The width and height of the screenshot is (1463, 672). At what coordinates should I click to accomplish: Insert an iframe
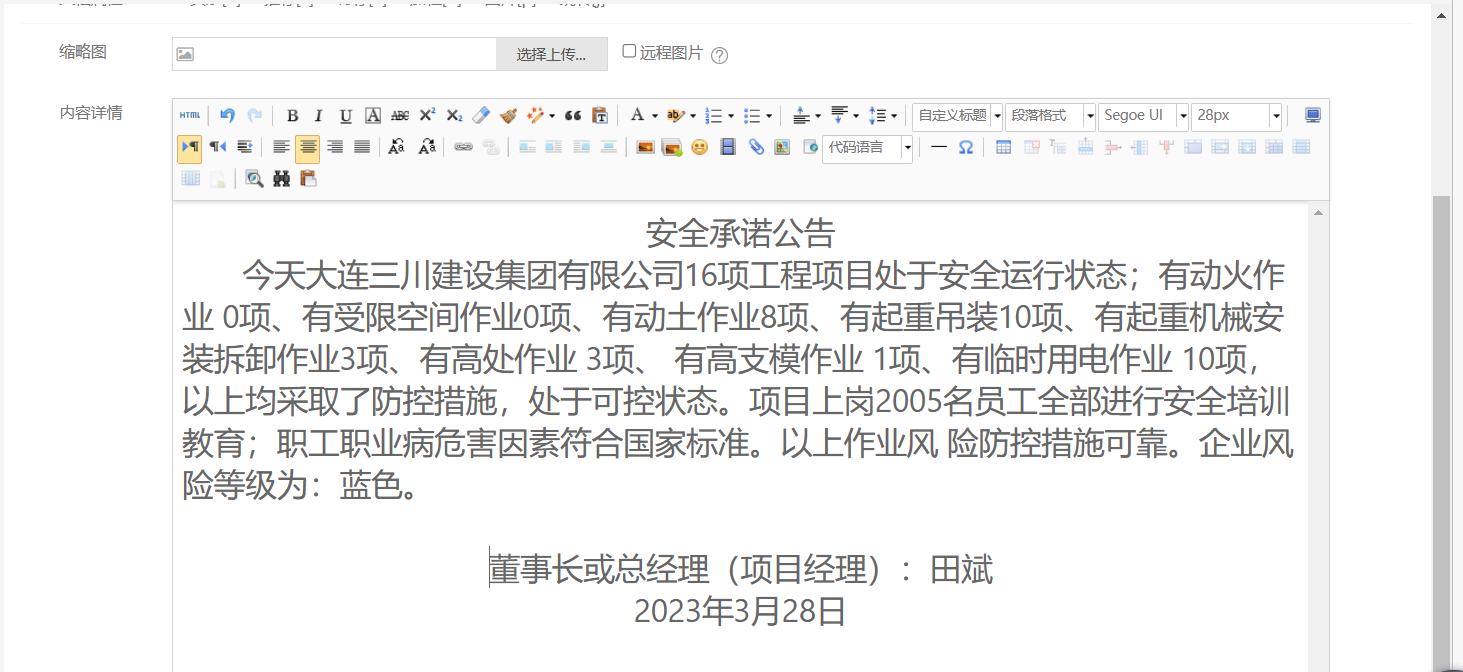point(810,148)
